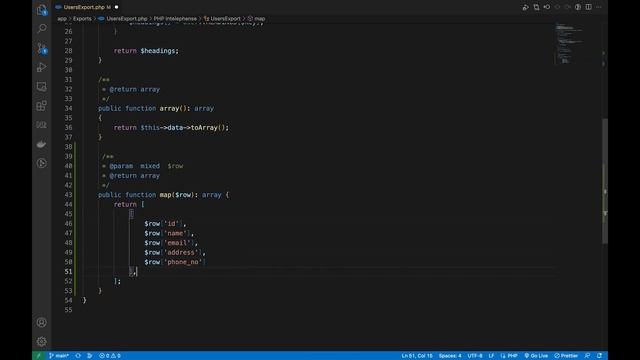Click the minimap code preview
The image size is (640, 360).
(x=568, y=43)
